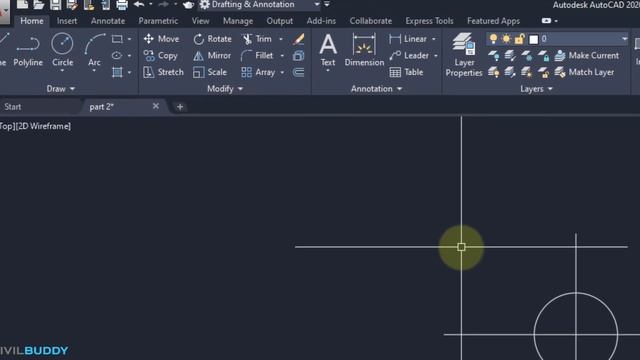640x360 pixels.
Task: Activate the Fillet command
Action: pos(257,56)
